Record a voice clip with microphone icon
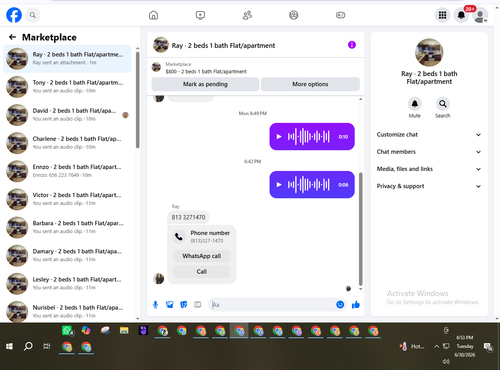Screen dimensions: 500x370 [155, 304]
